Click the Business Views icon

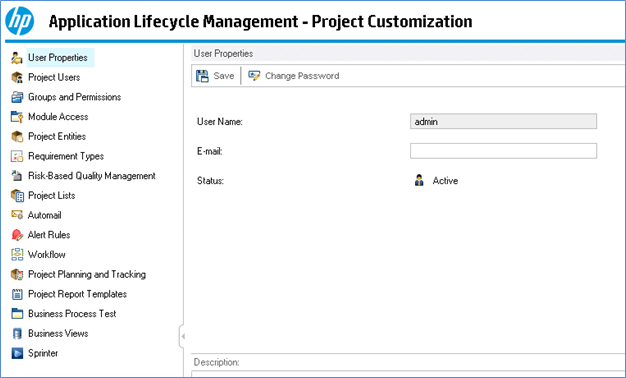17,333
